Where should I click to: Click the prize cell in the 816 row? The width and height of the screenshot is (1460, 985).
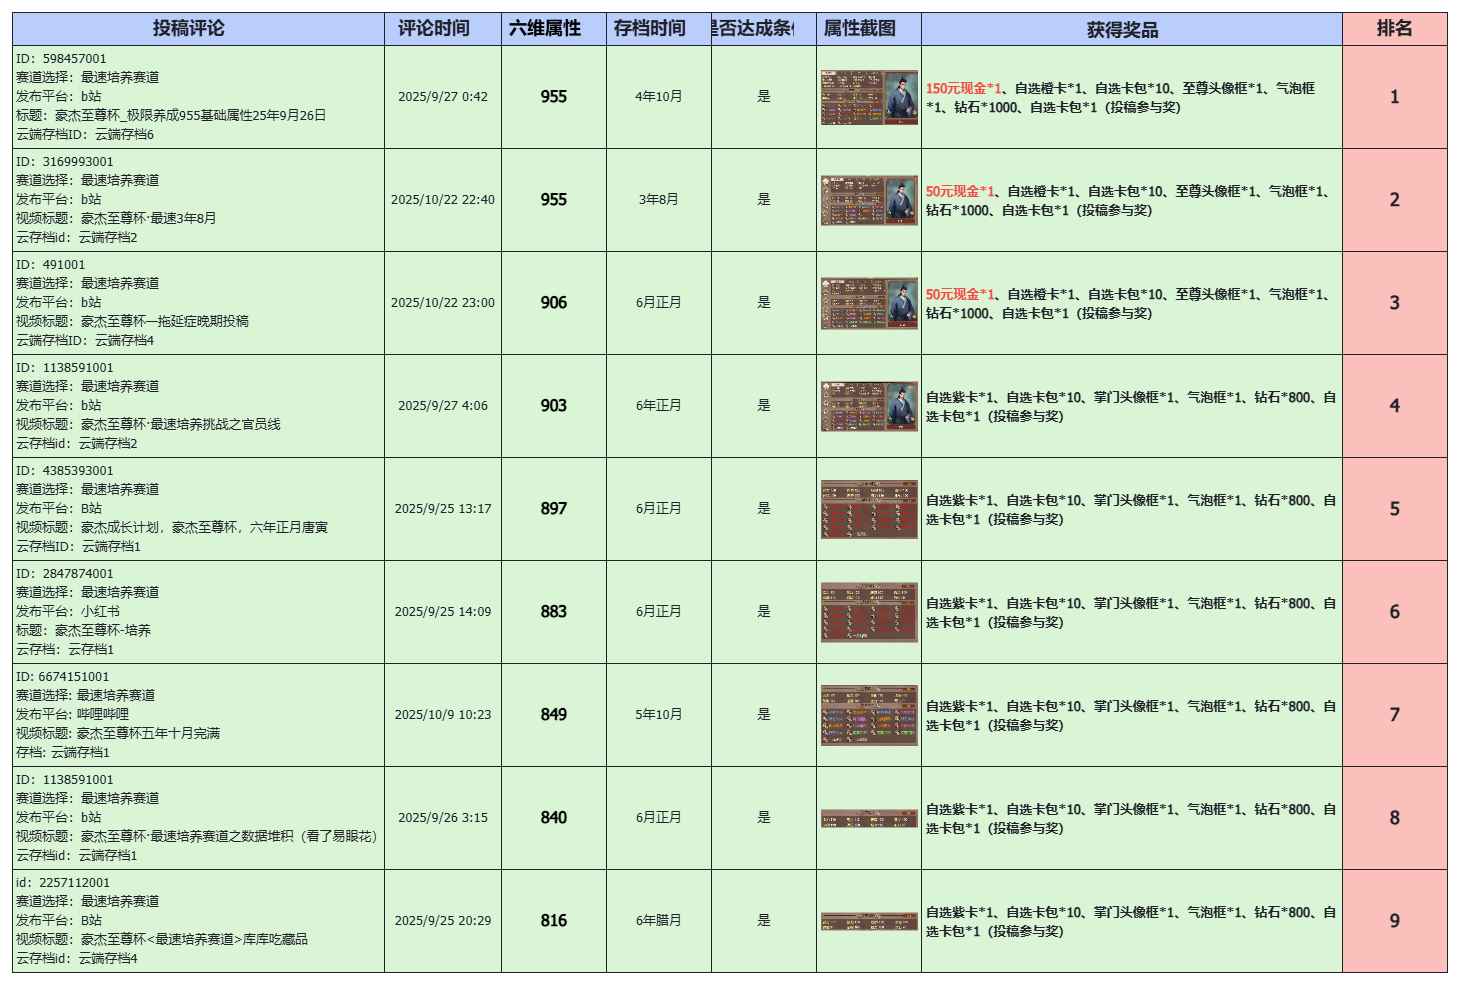(1132, 921)
